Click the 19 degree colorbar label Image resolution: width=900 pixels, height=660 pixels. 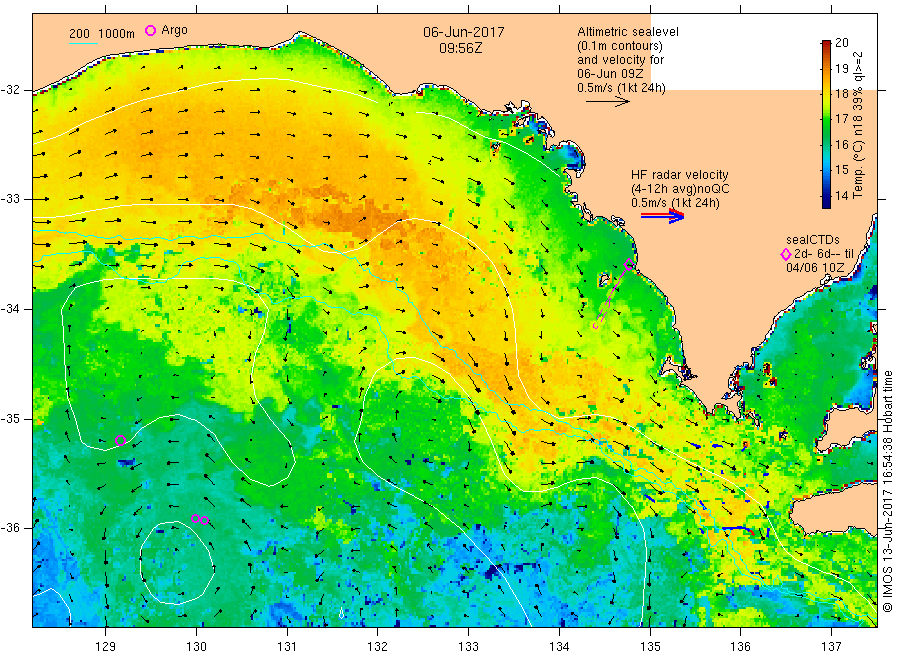[x=841, y=68]
